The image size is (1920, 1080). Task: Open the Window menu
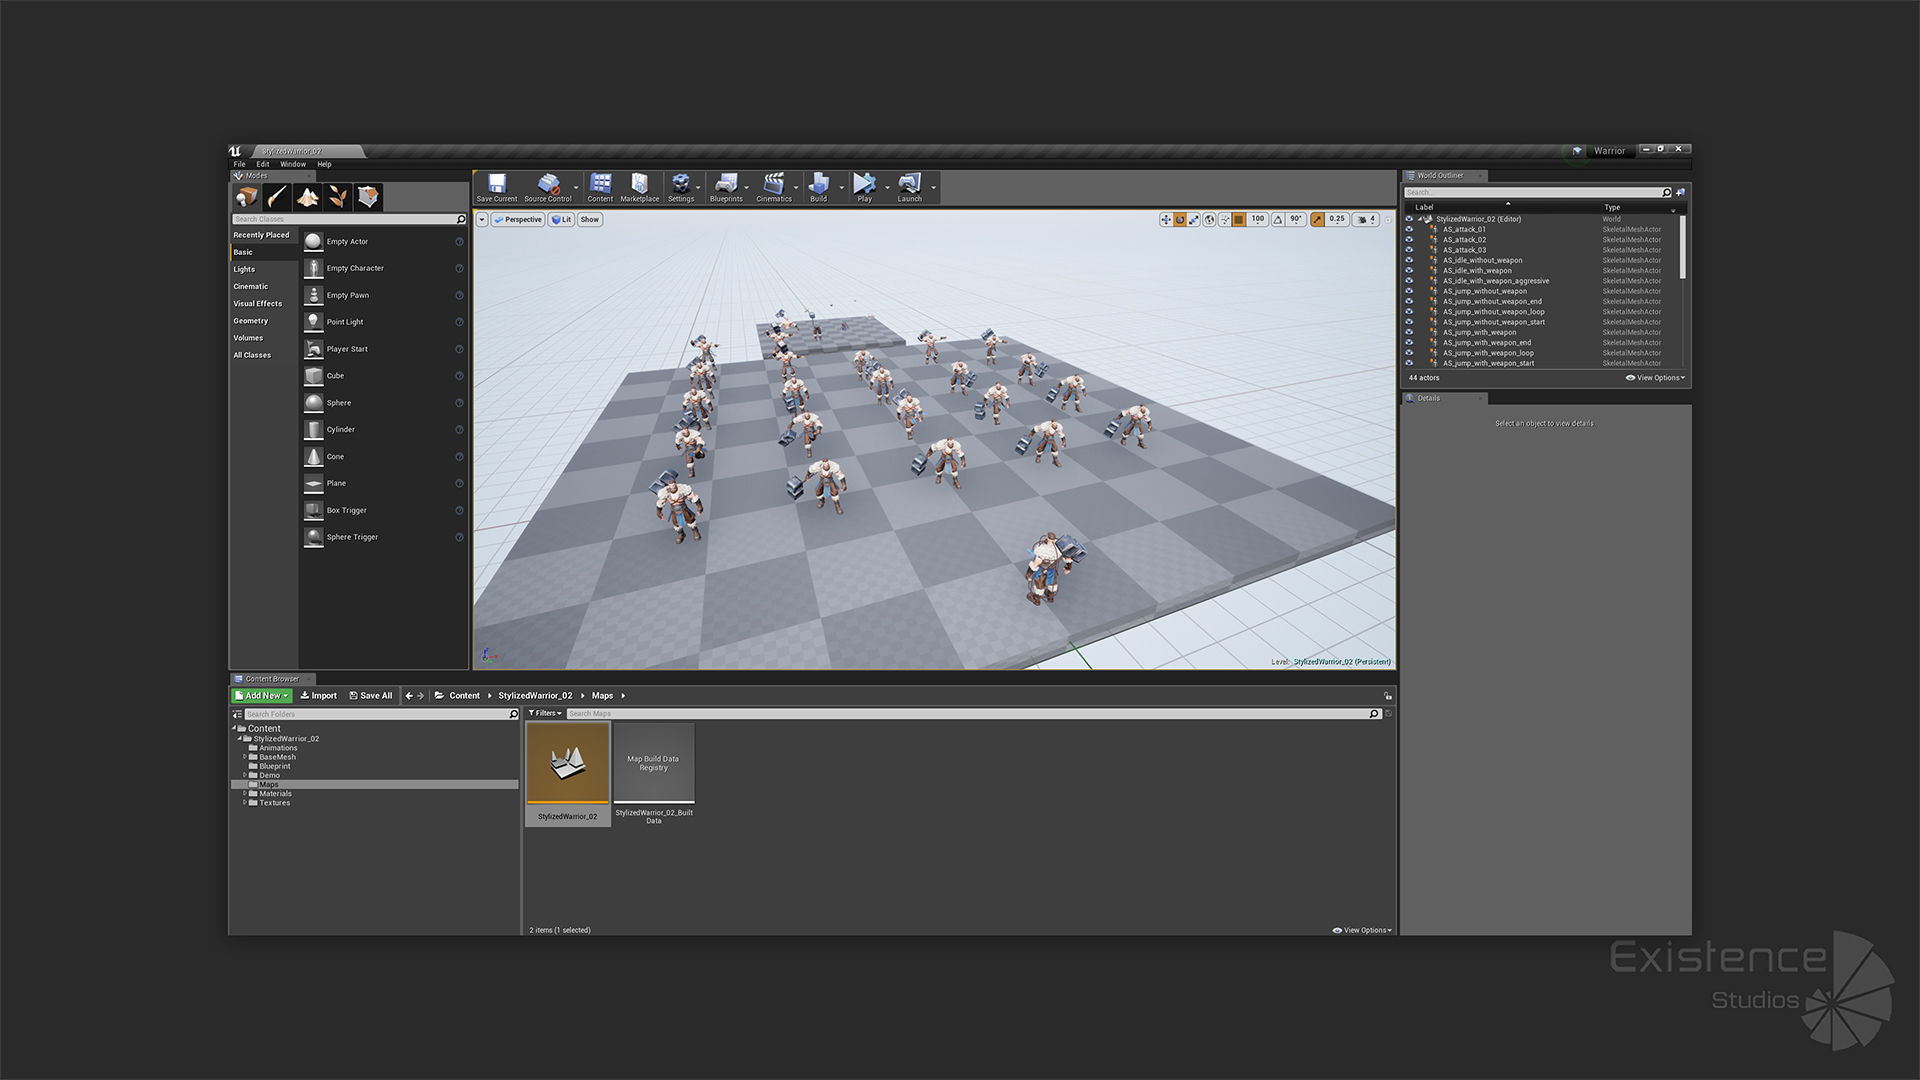pos(293,164)
